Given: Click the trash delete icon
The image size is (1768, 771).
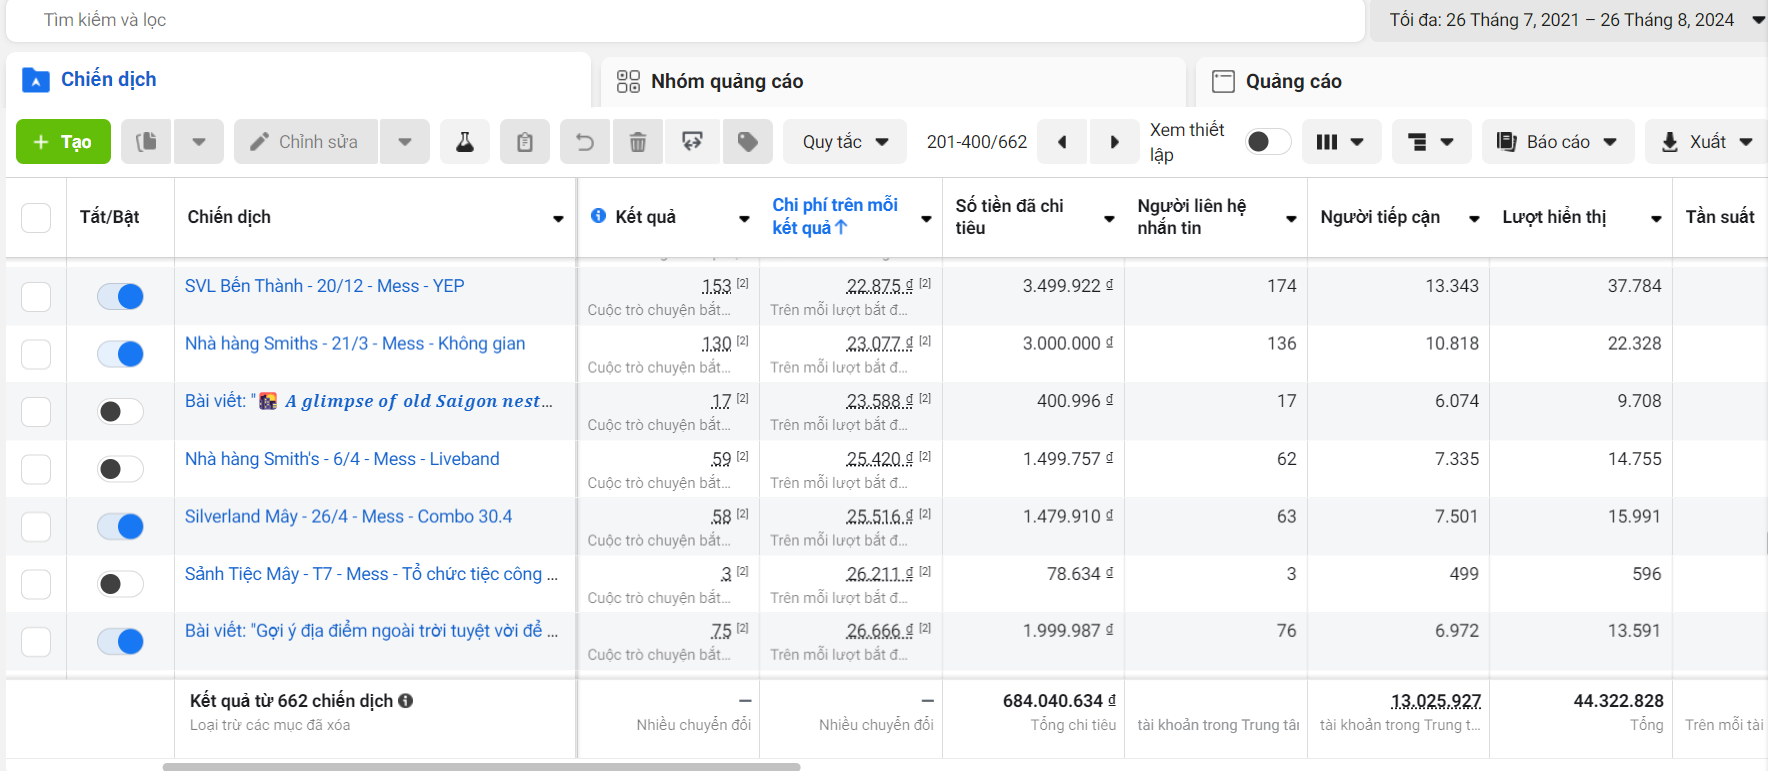Looking at the screenshot, I should [638, 142].
